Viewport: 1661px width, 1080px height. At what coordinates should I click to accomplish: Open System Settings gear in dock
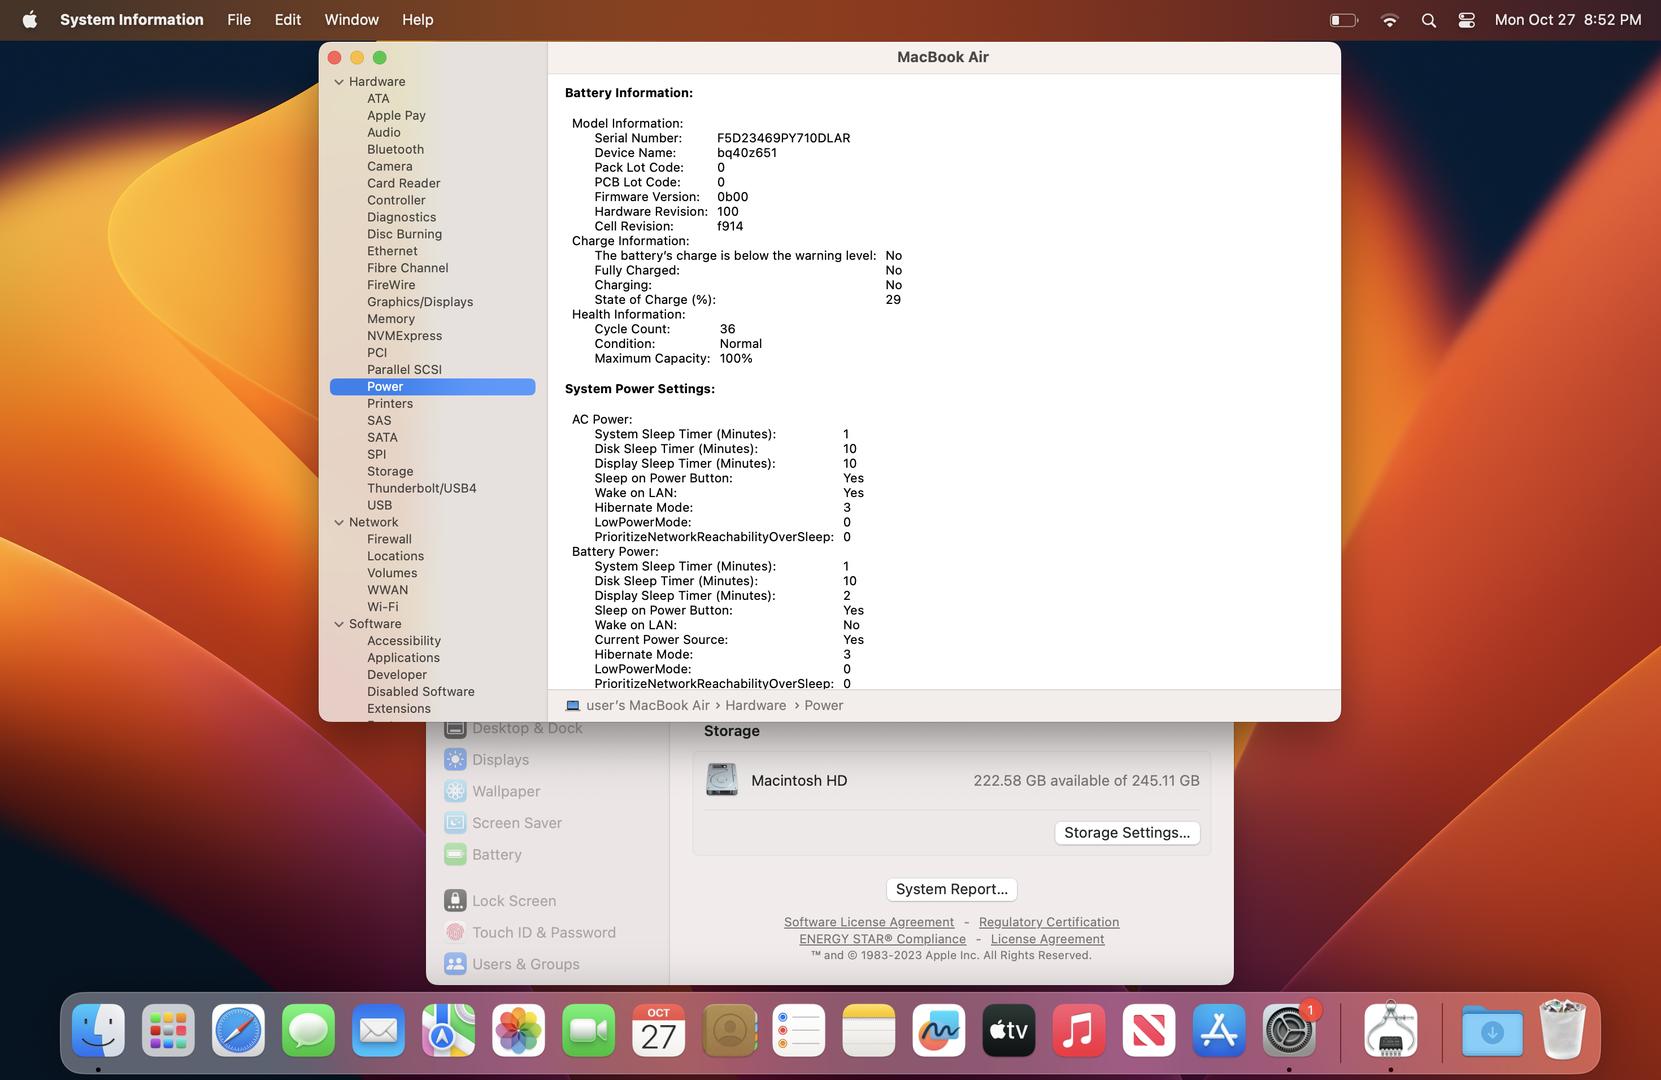1288,1031
